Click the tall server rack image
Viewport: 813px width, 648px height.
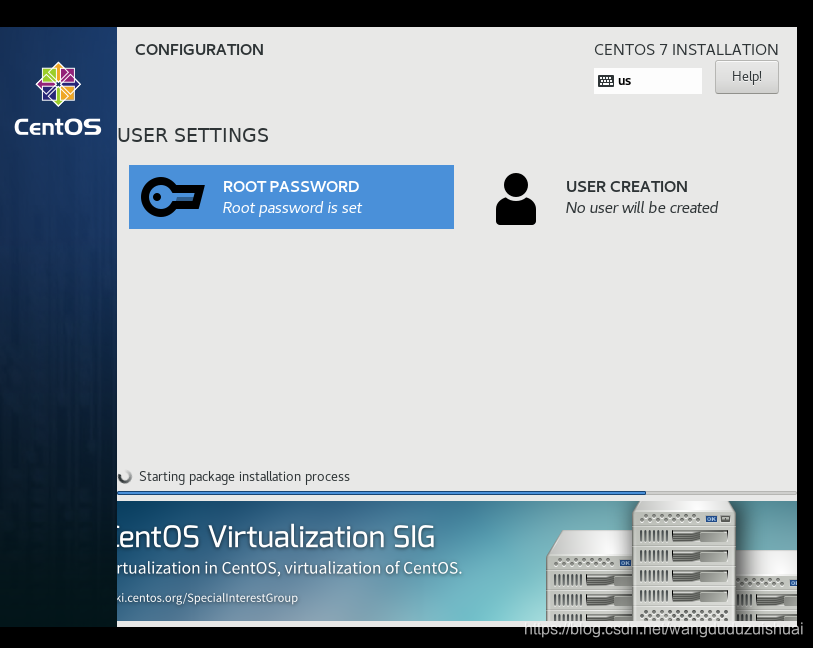[683, 561]
